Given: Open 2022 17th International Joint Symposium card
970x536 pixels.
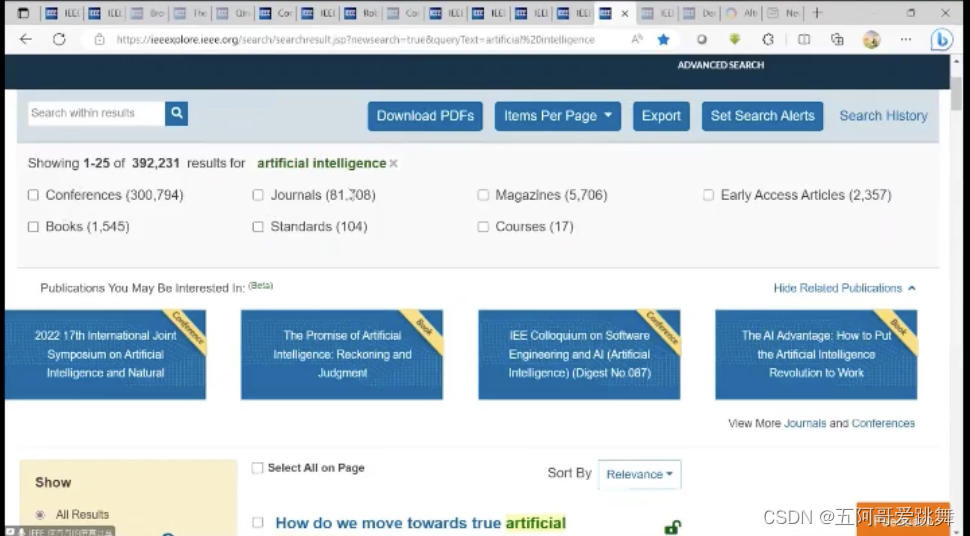Looking at the screenshot, I should pyautogui.click(x=105, y=355).
